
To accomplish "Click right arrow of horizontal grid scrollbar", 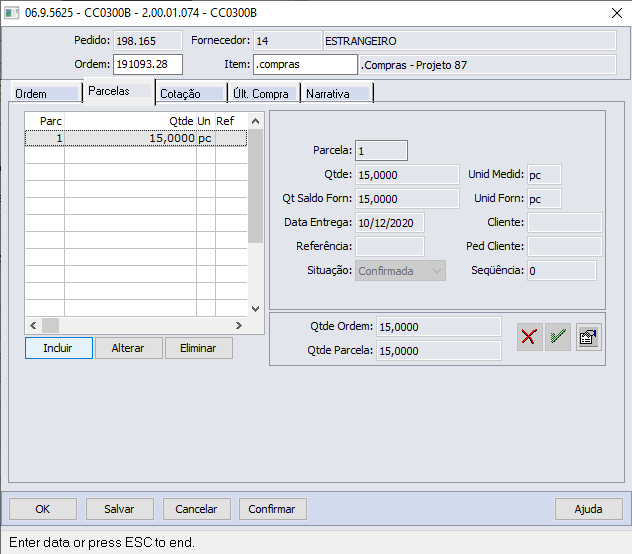I will pyautogui.click(x=239, y=325).
